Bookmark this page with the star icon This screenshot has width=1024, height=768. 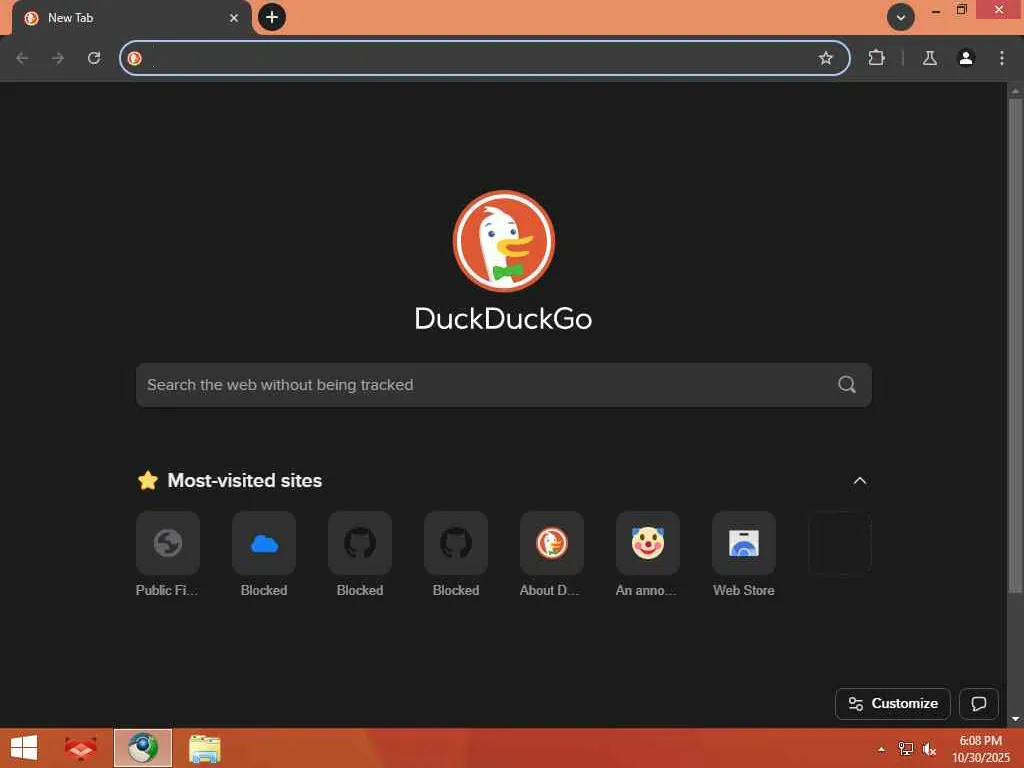[x=825, y=58]
